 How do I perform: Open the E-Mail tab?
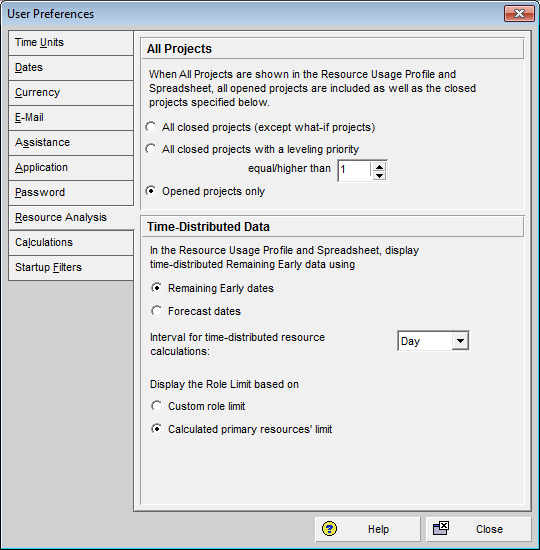(x=71, y=118)
